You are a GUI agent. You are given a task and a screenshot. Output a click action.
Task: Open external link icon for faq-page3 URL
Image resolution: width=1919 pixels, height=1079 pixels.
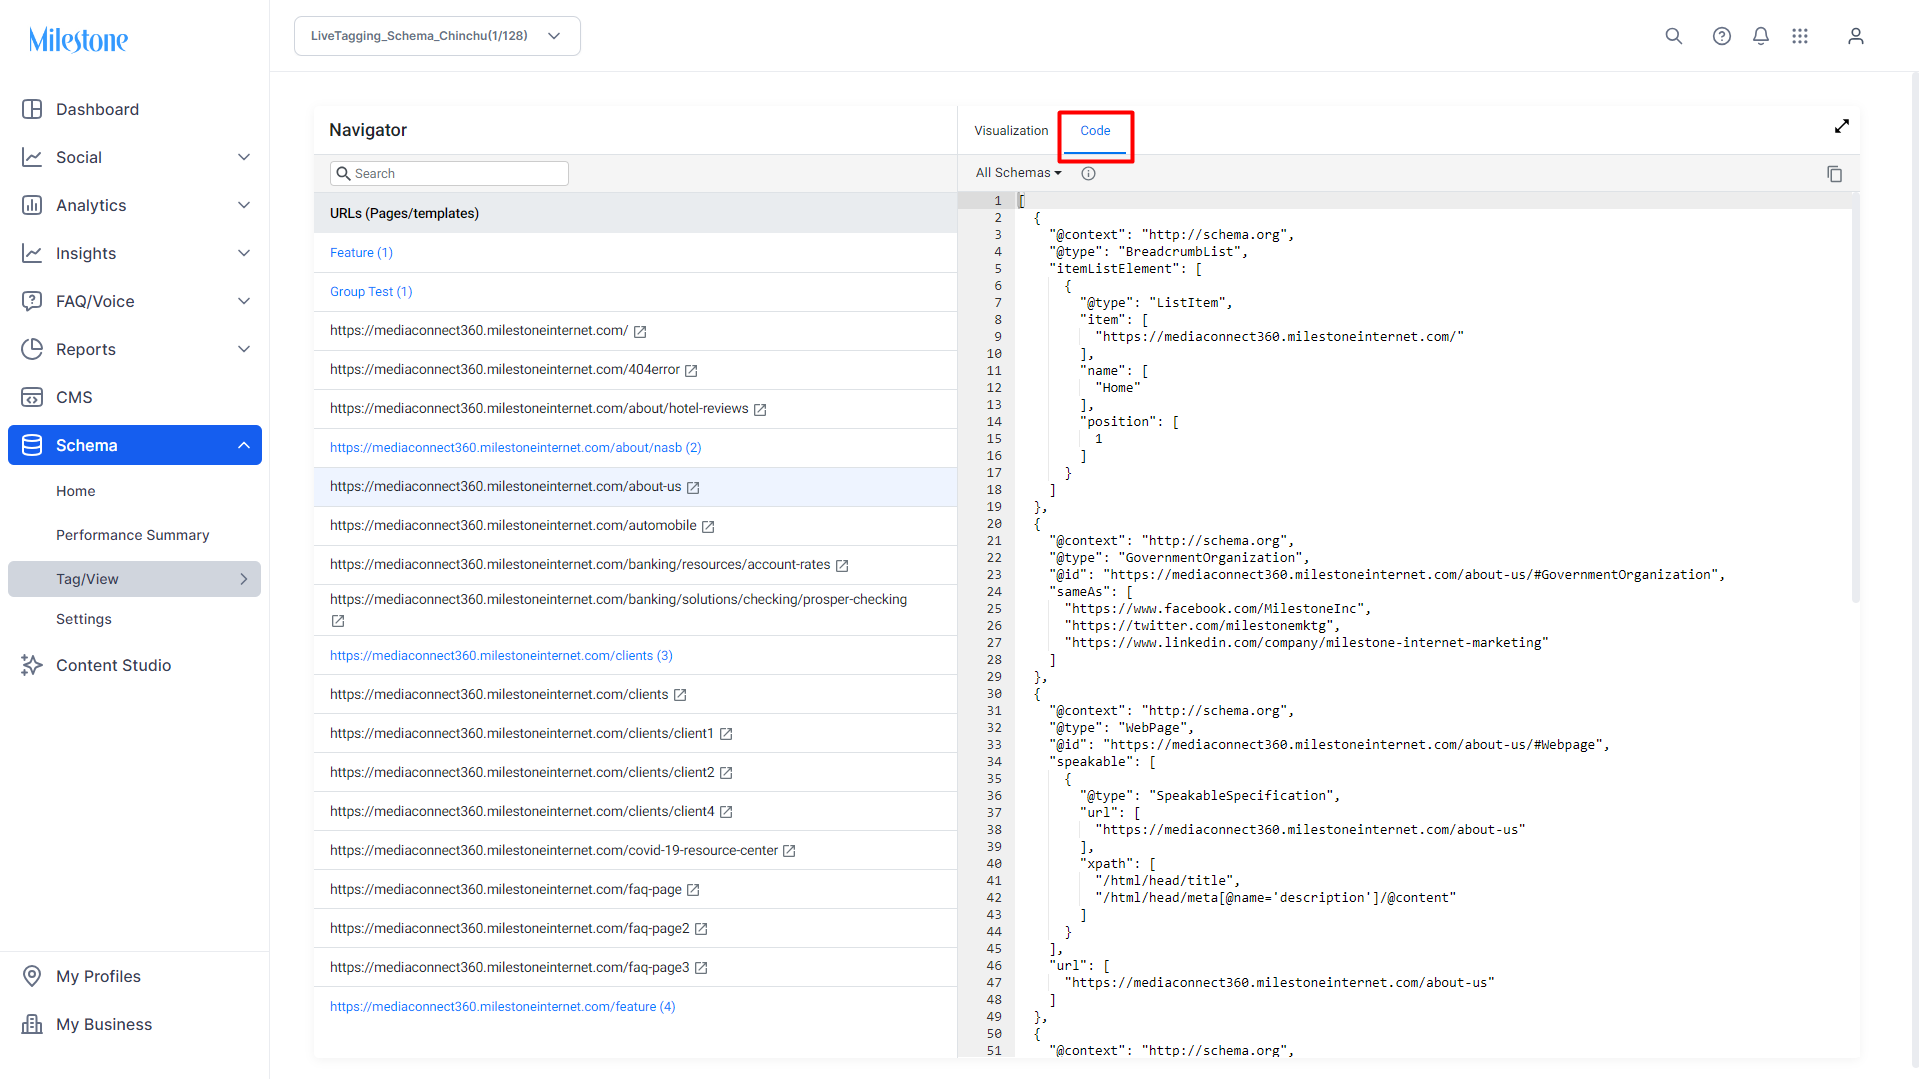(701, 968)
